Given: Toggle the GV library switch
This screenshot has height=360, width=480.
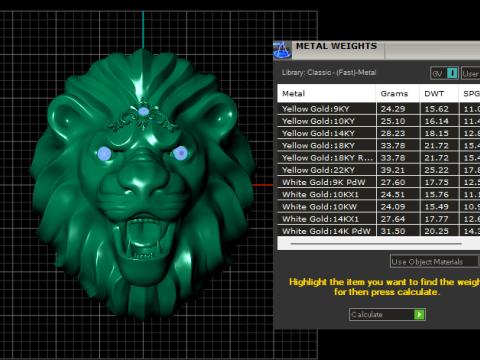Looking at the screenshot, I should [444, 73].
